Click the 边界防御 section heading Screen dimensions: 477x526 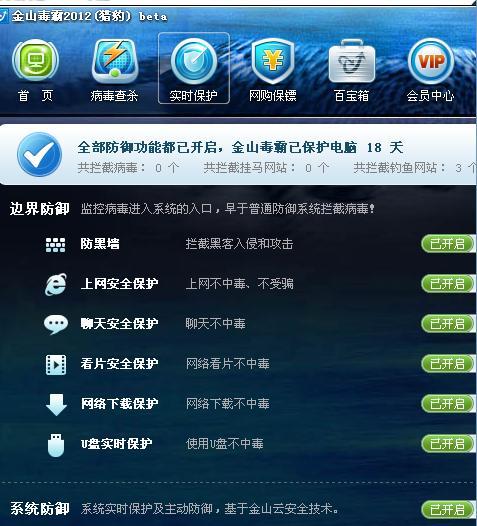coord(40,209)
